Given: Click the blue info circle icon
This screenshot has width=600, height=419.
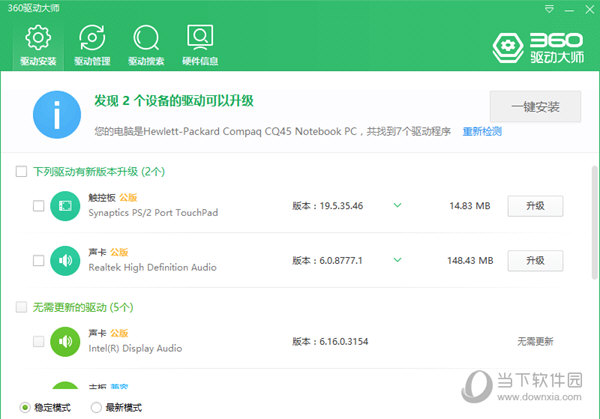Looking at the screenshot, I should pos(57,114).
